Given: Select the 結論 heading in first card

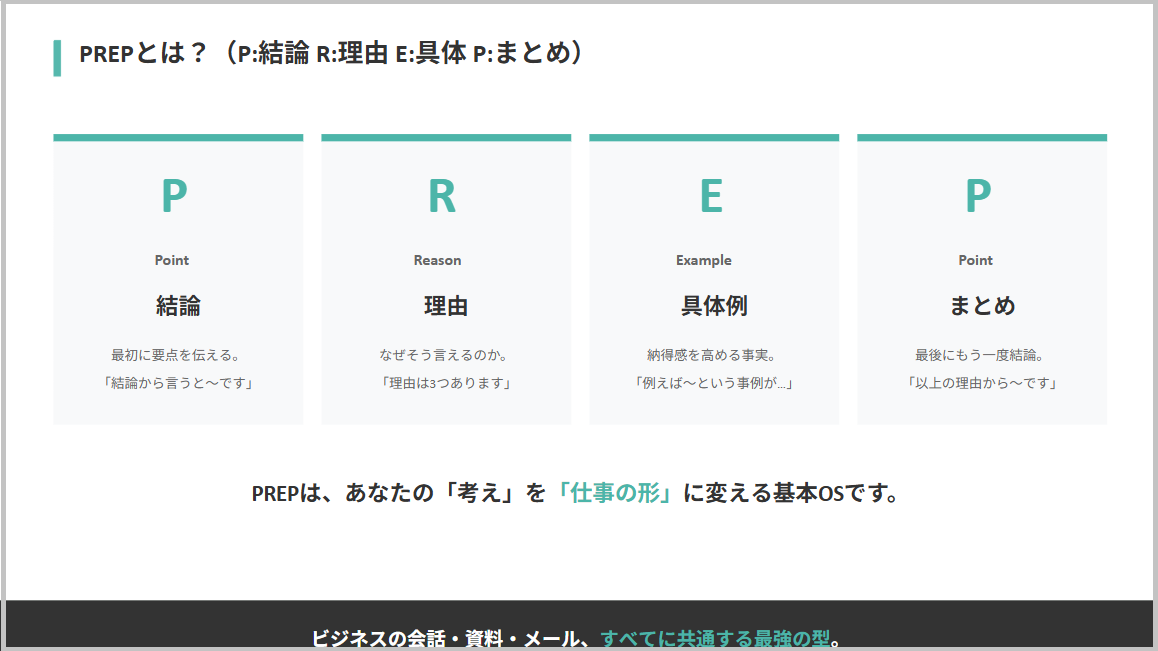Looking at the screenshot, I should click(178, 305).
